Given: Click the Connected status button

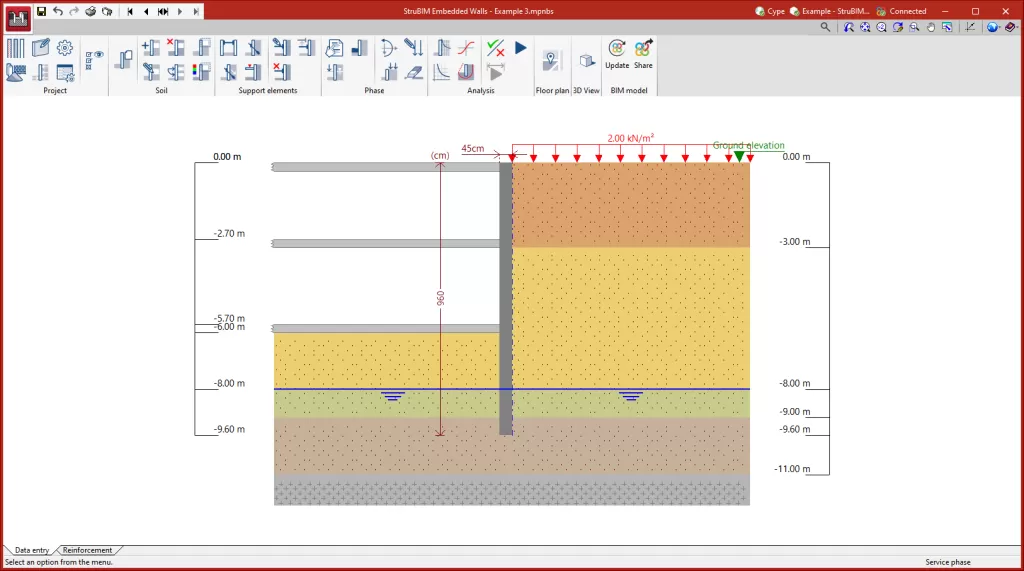Looking at the screenshot, I should coord(901,11).
